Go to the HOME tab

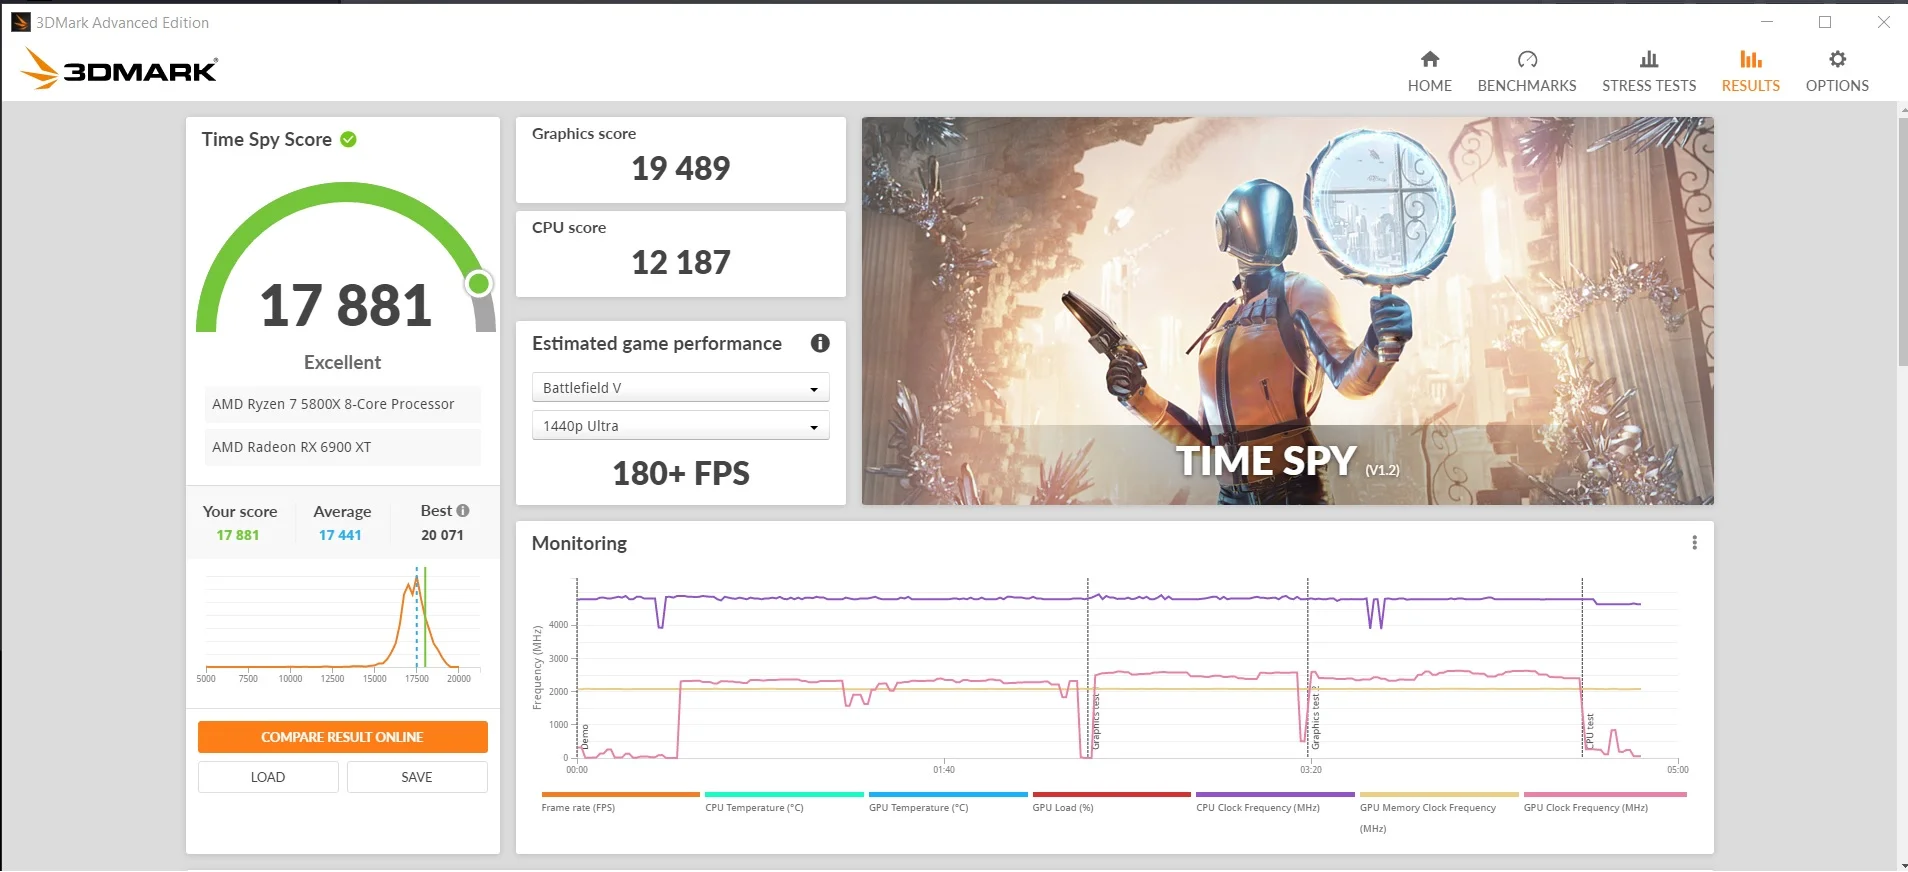pos(1430,86)
